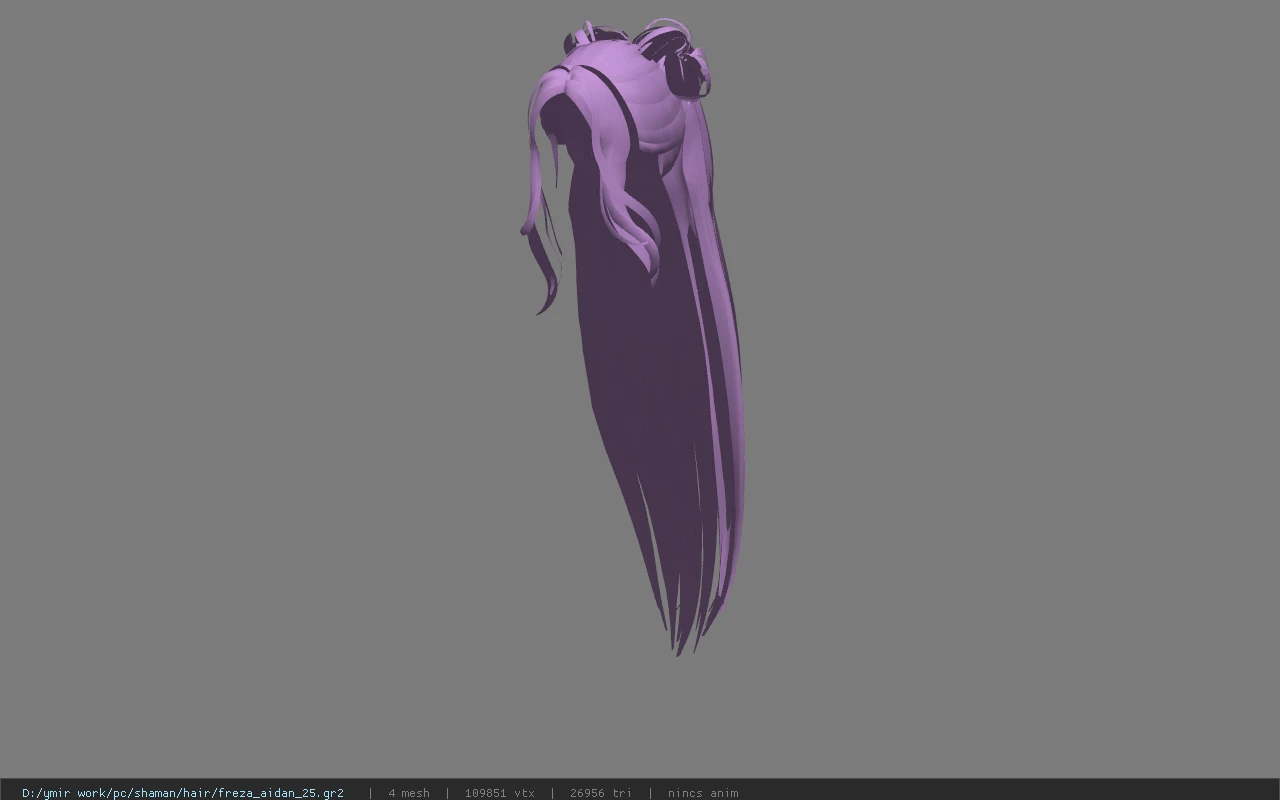Viewport: 1280px width, 800px height.
Task: Click the file path freza_aidan_25.gr2 in status bar
Action: tap(183, 793)
